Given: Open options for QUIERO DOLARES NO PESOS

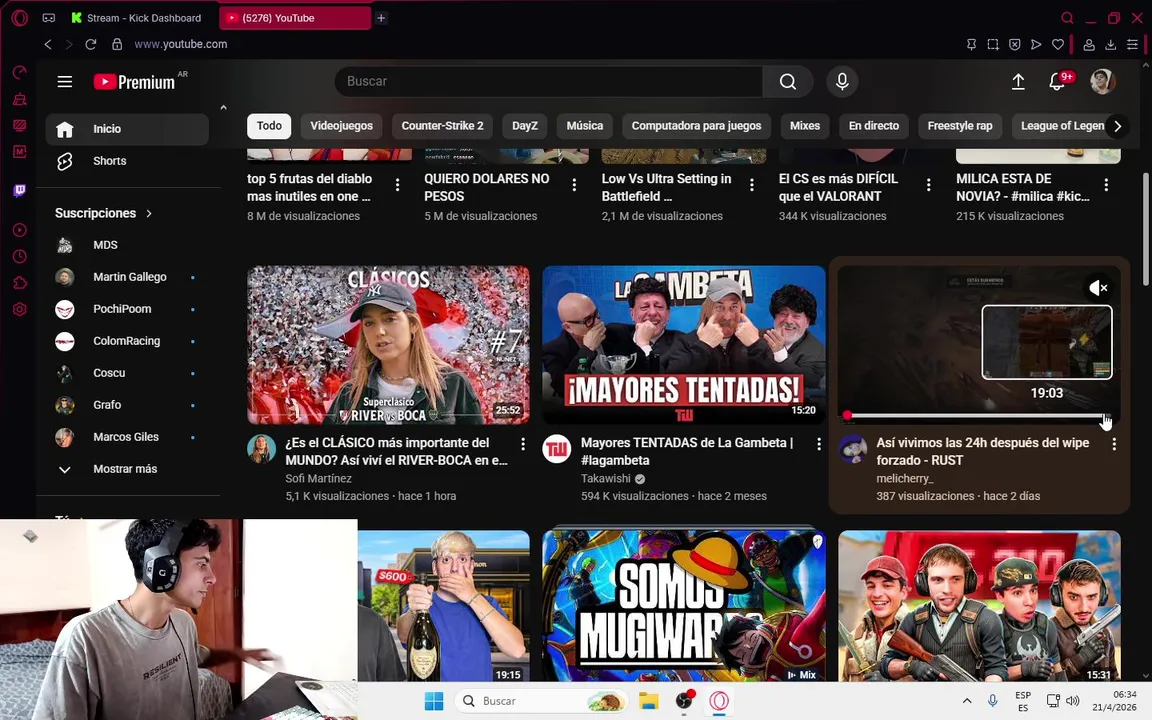Looking at the screenshot, I should (x=575, y=185).
